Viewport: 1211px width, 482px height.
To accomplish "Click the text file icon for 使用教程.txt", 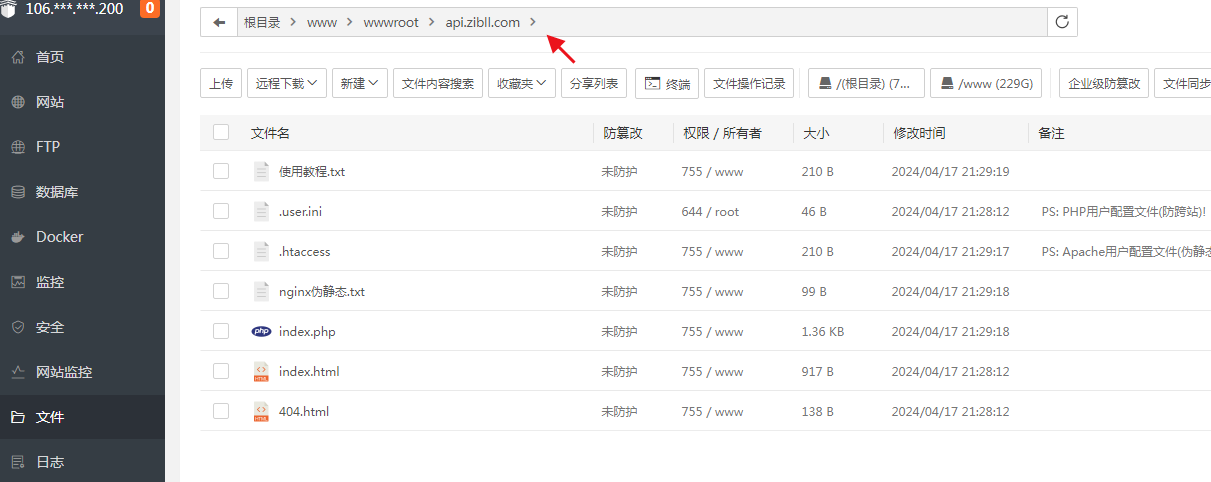I will click(261, 171).
